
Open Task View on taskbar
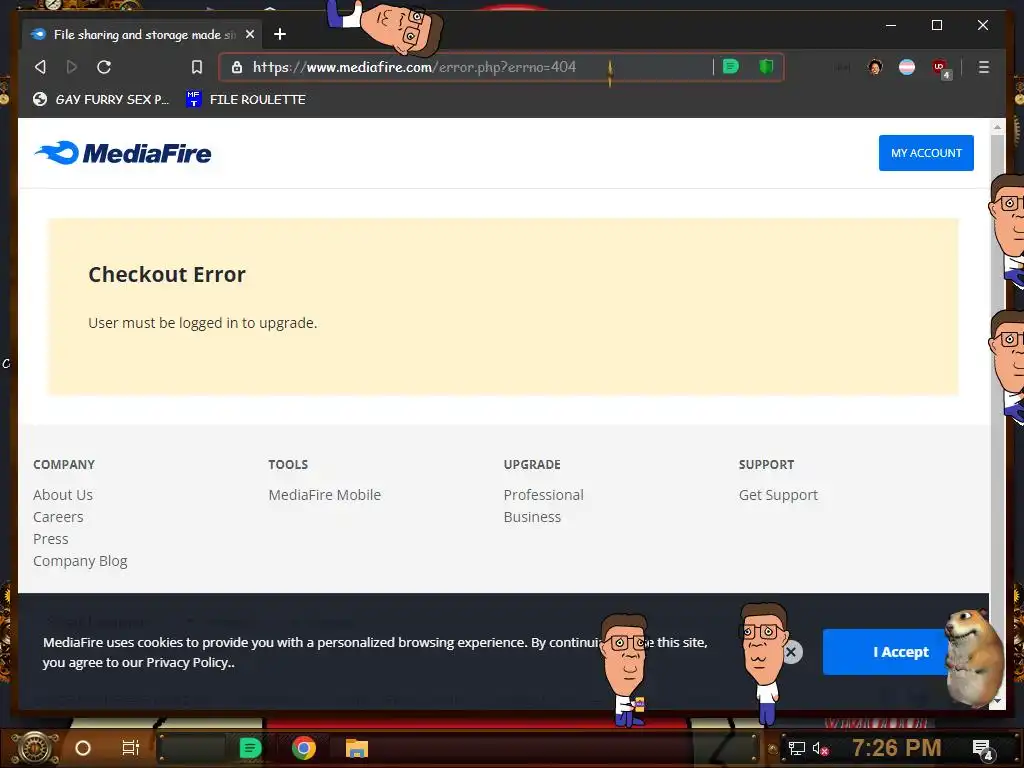131,748
